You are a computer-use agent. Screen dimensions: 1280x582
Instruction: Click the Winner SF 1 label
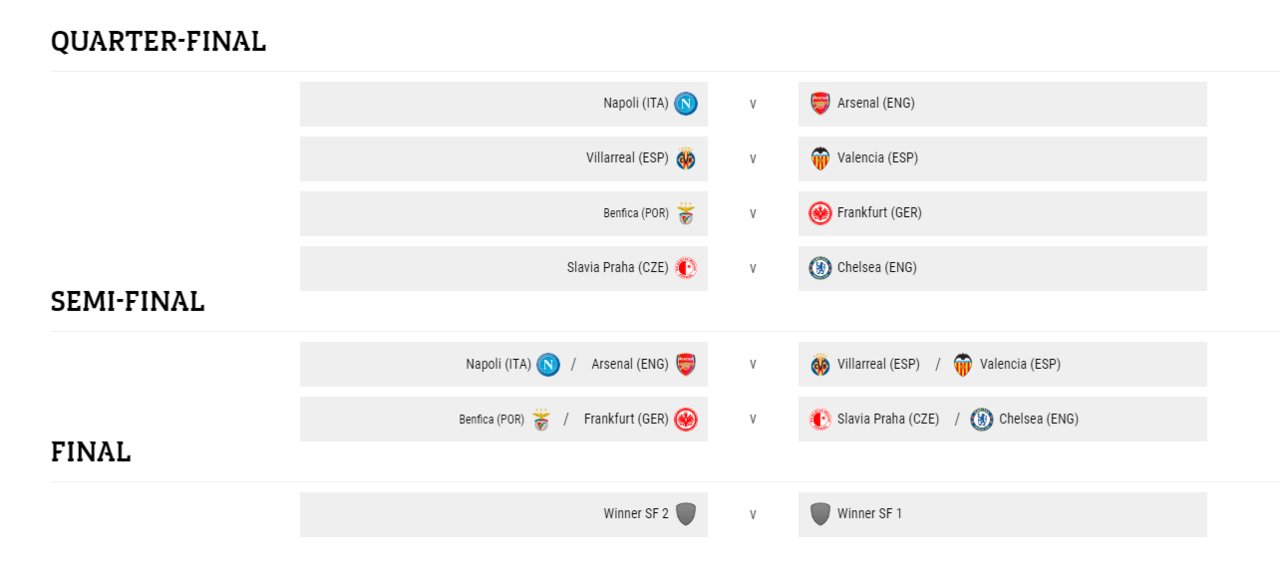(x=870, y=514)
